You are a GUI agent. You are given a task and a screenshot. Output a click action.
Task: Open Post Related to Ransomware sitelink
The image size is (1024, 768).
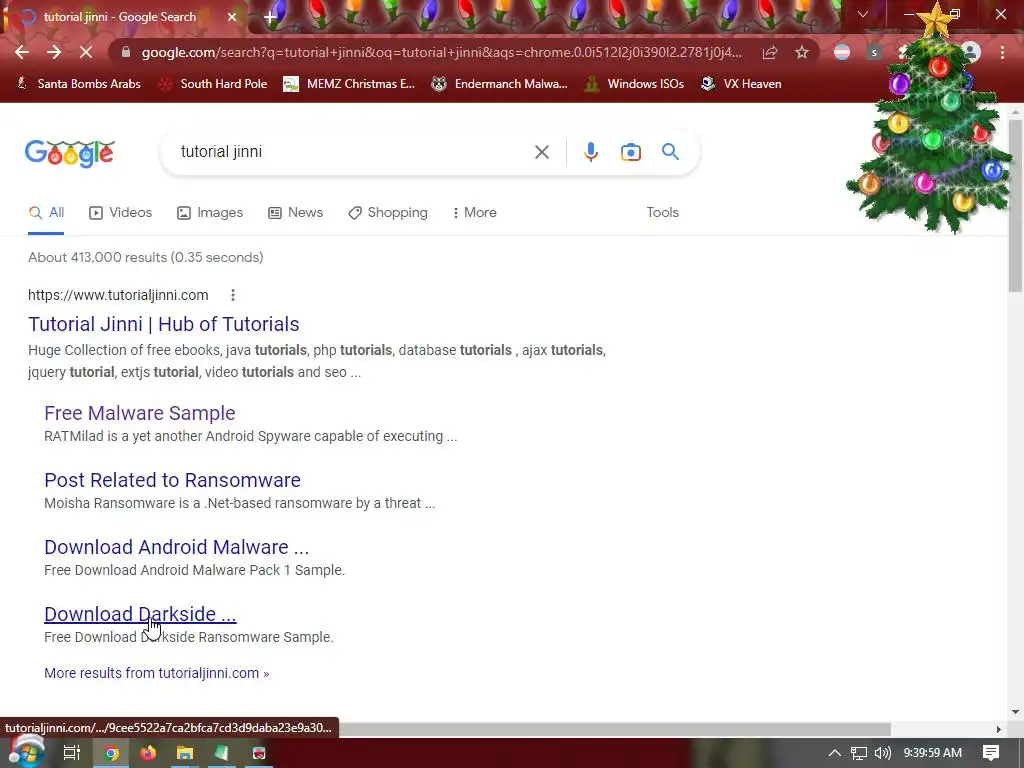point(172,480)
